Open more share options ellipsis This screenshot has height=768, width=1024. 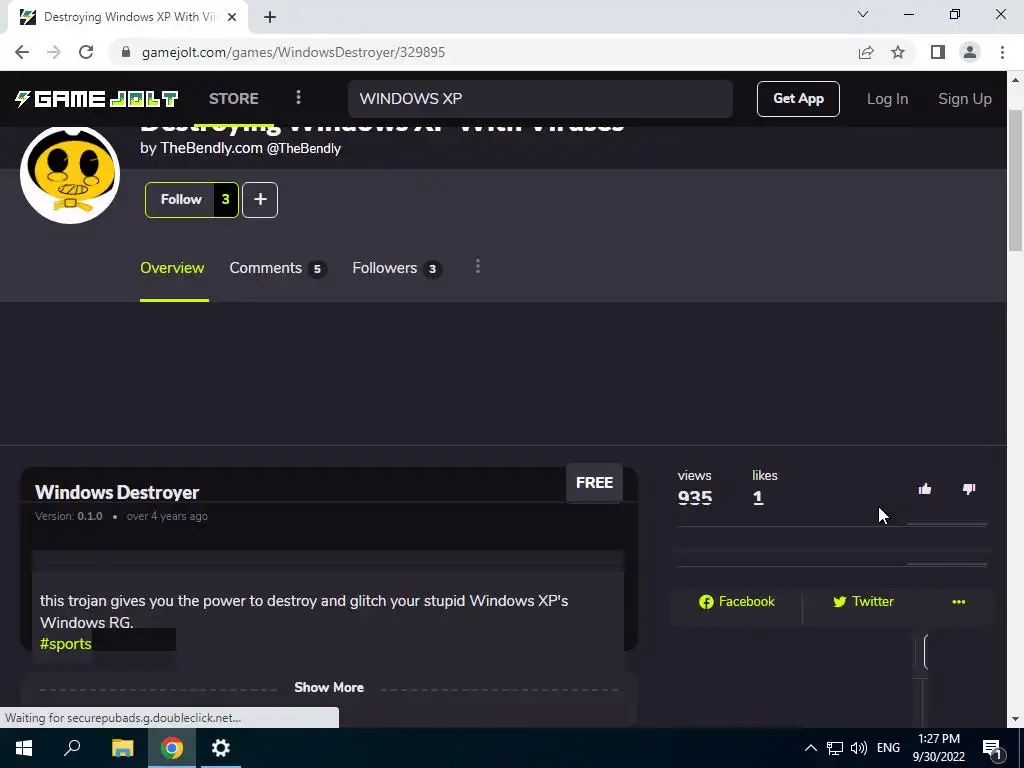[959, 602]
